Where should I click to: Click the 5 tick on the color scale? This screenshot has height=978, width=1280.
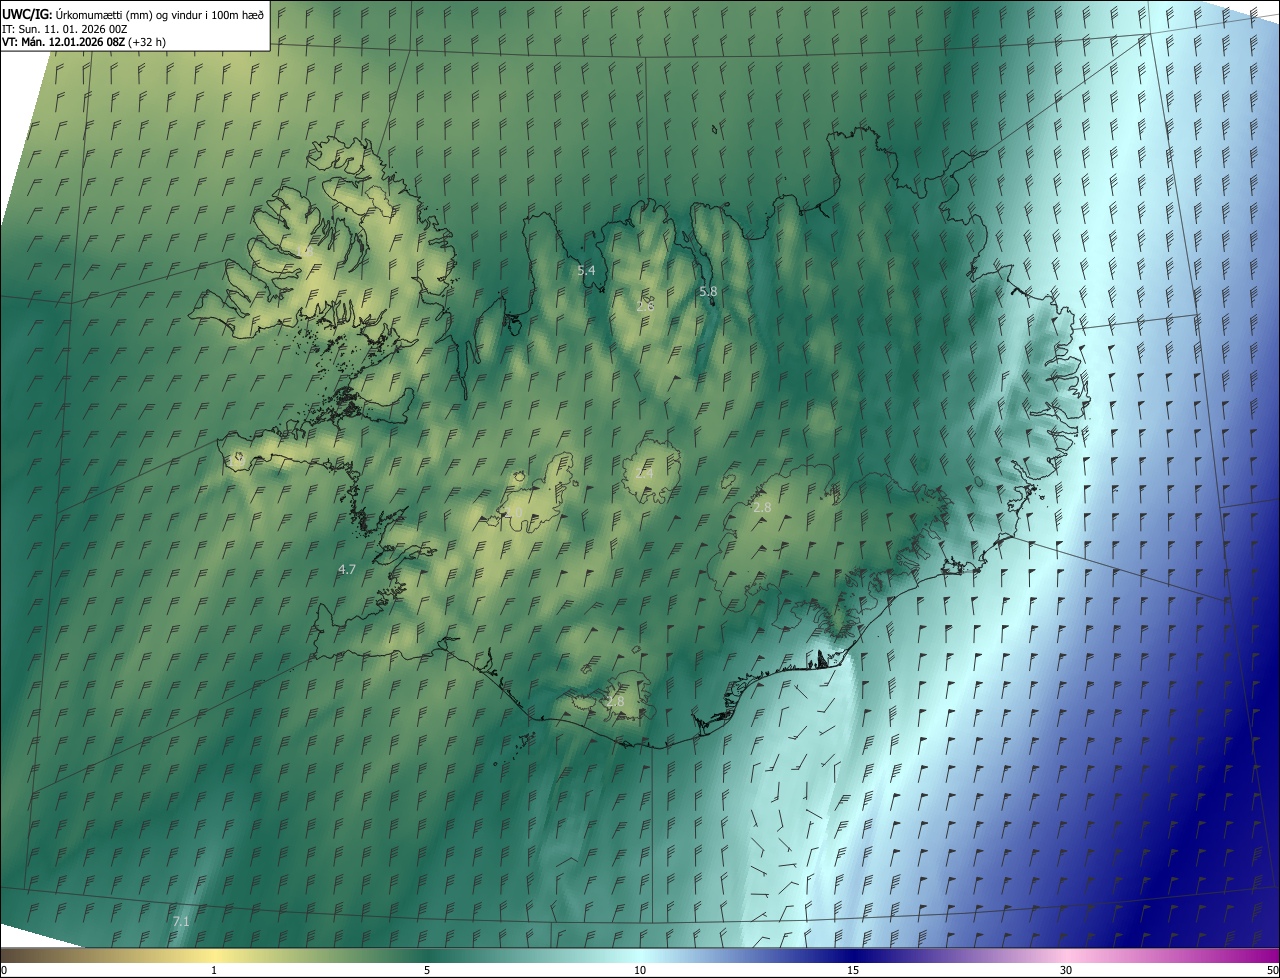pos(427,970)
